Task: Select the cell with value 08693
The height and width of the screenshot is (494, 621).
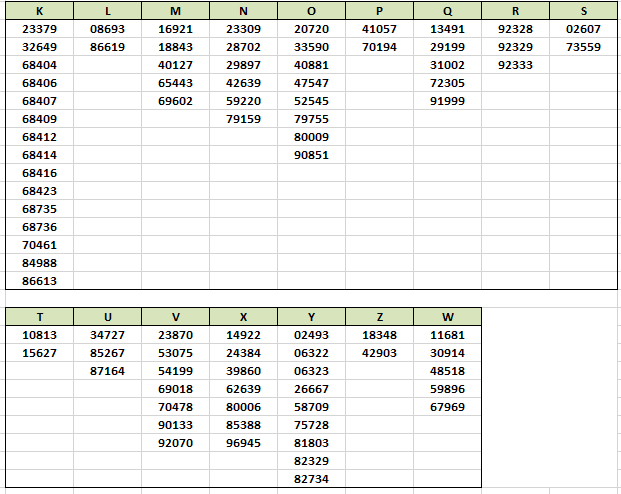Action: pos(107,29)
